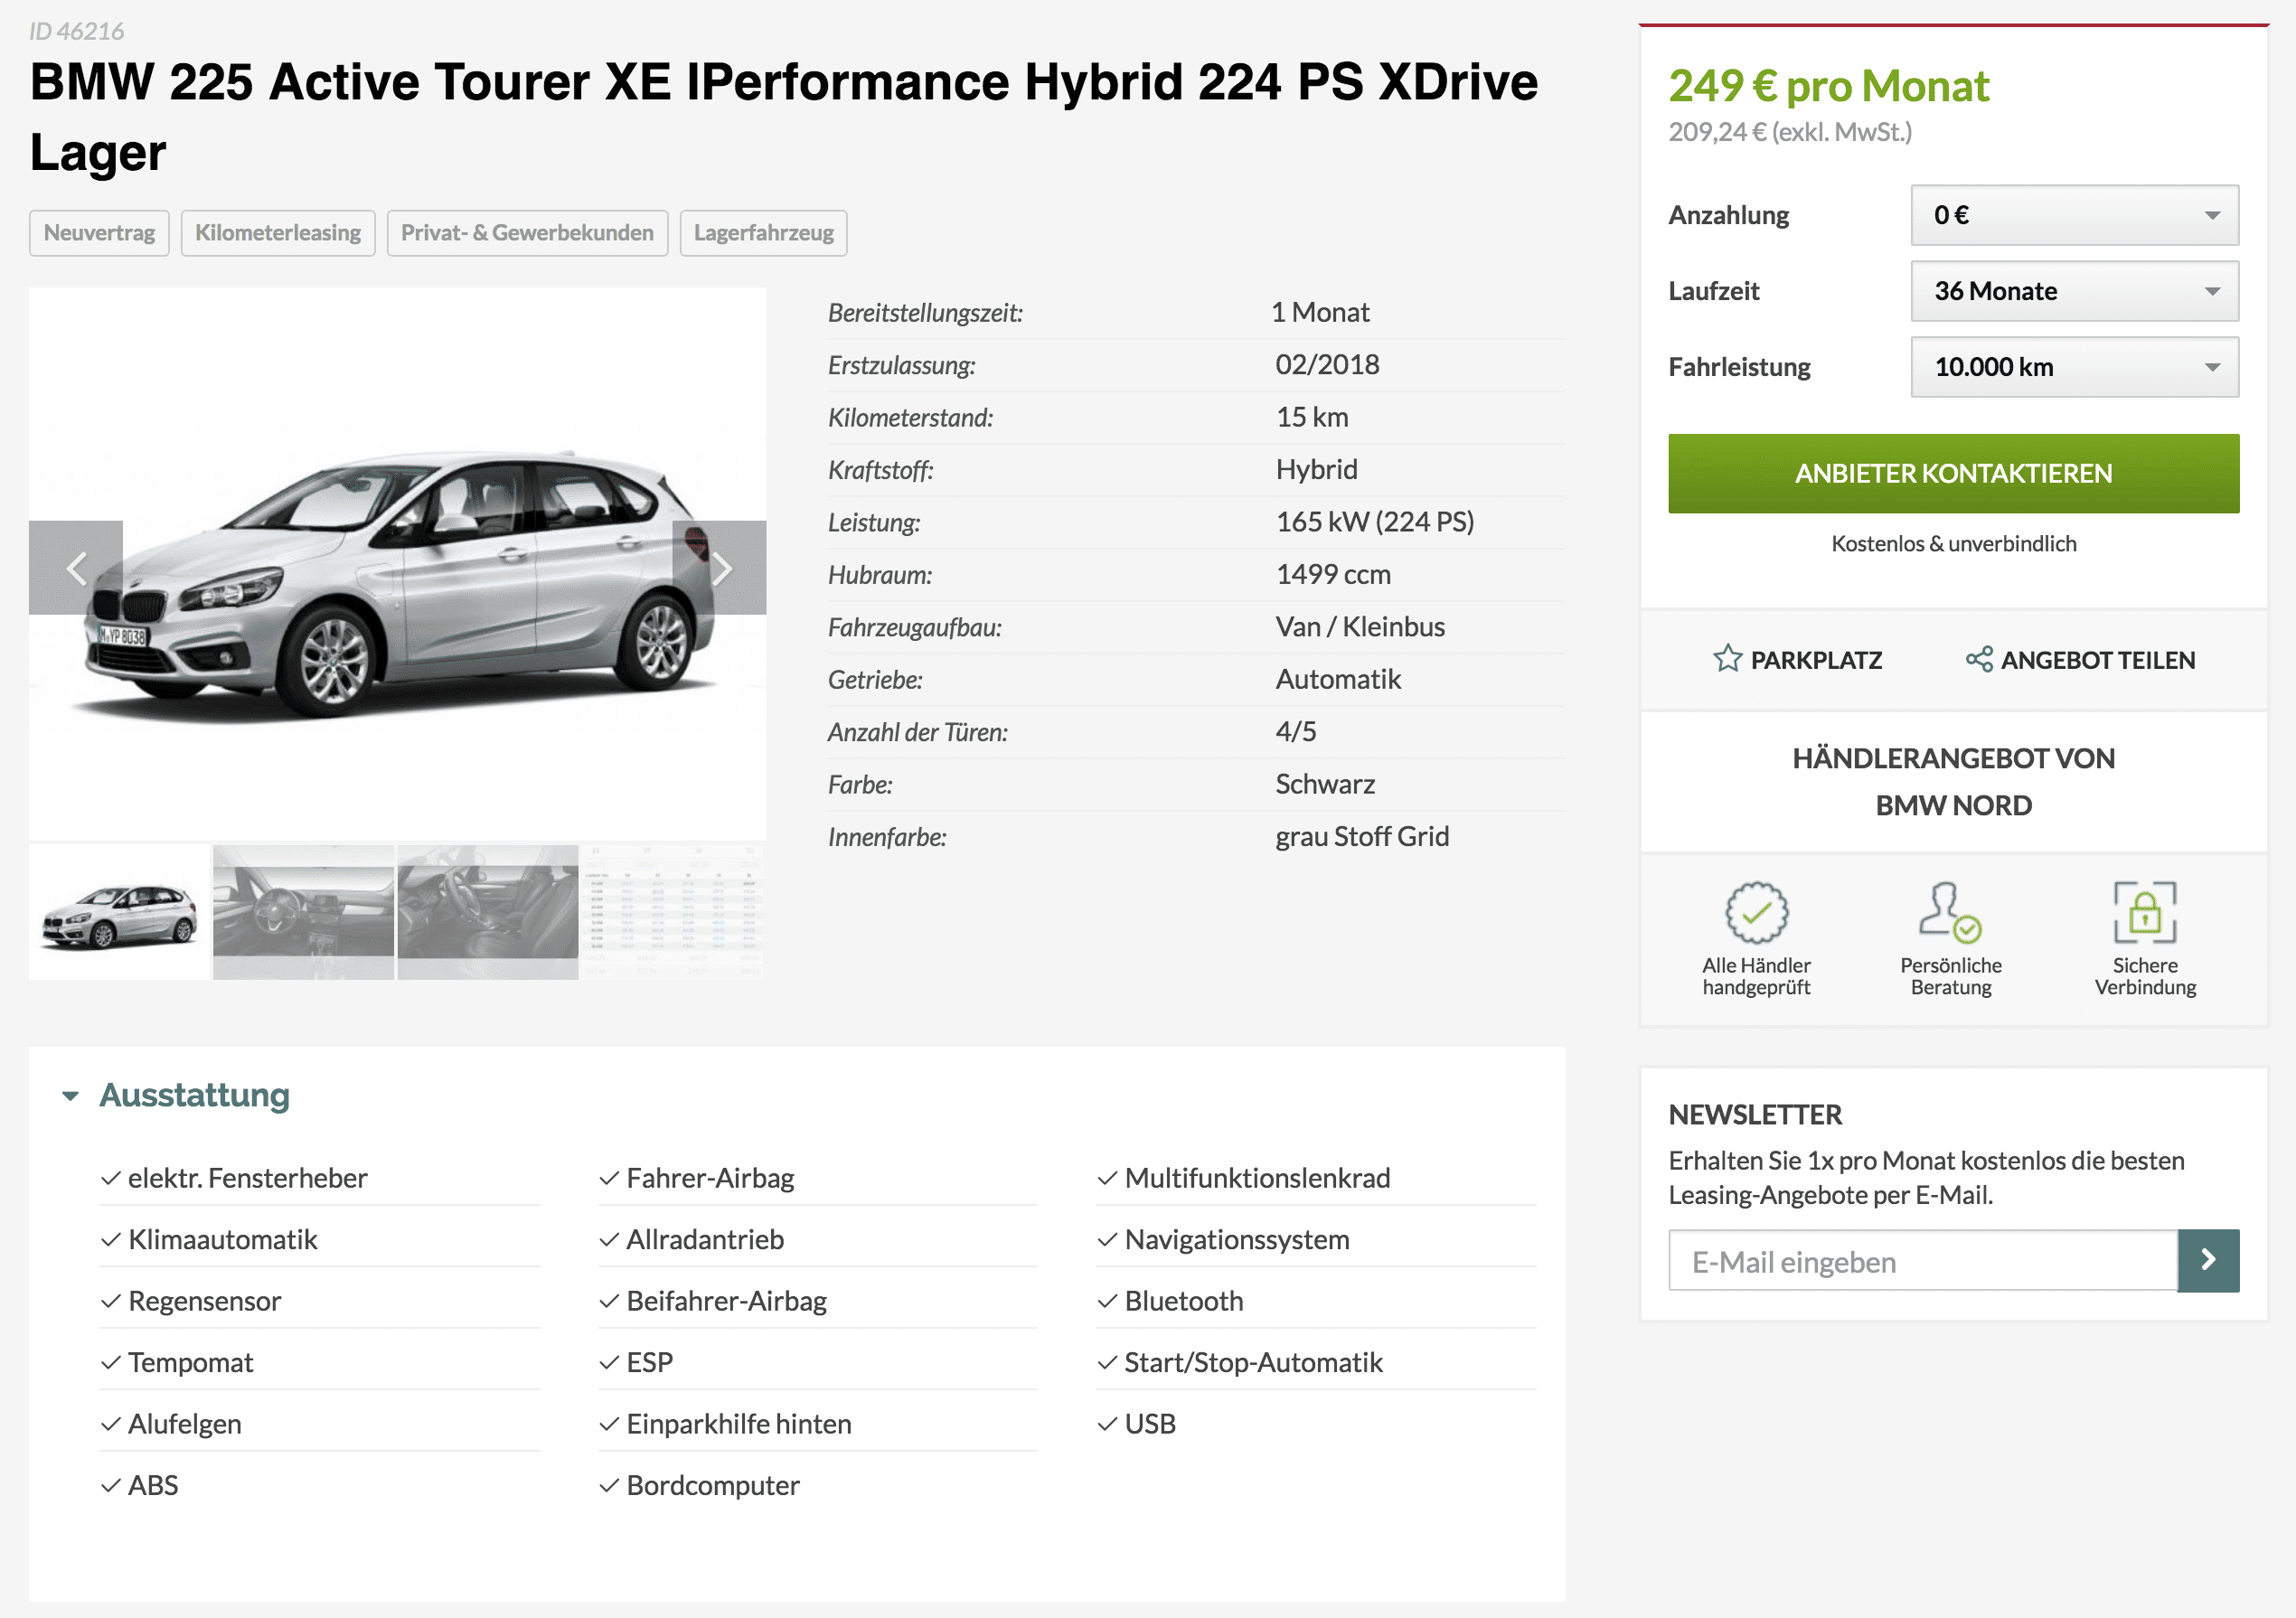Screen dimensions: 2296x1618
Task: Select the front seats interior thumbnail
Action: tap(487, 911)
